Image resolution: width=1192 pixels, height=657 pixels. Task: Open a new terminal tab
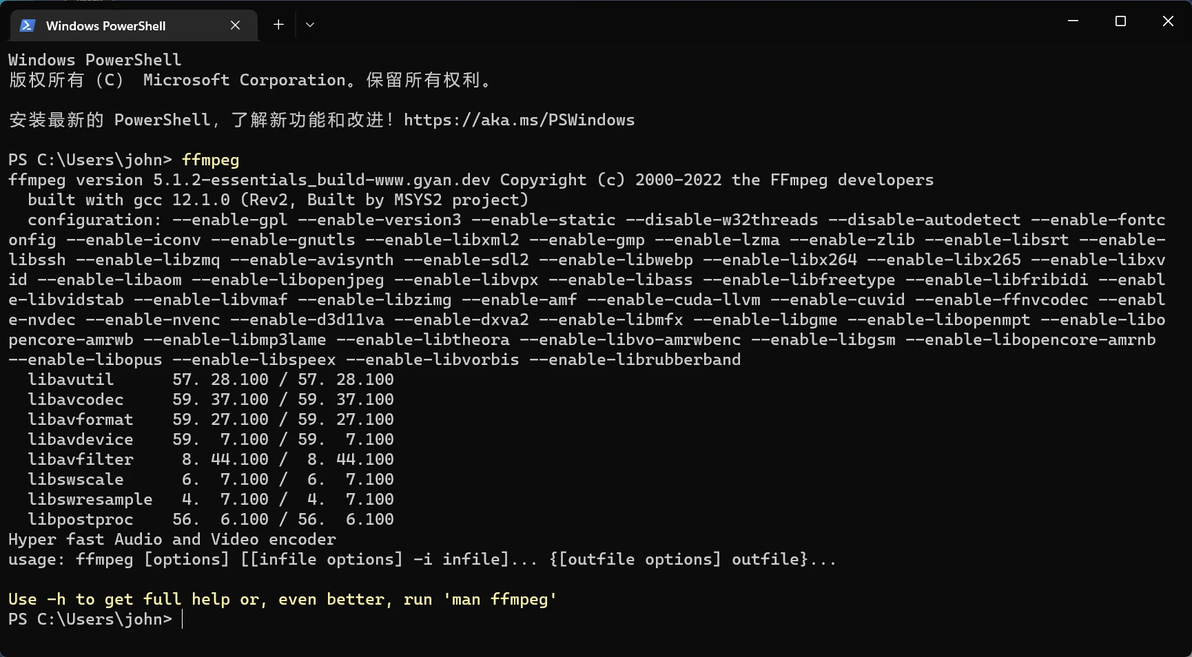point(278,24)
